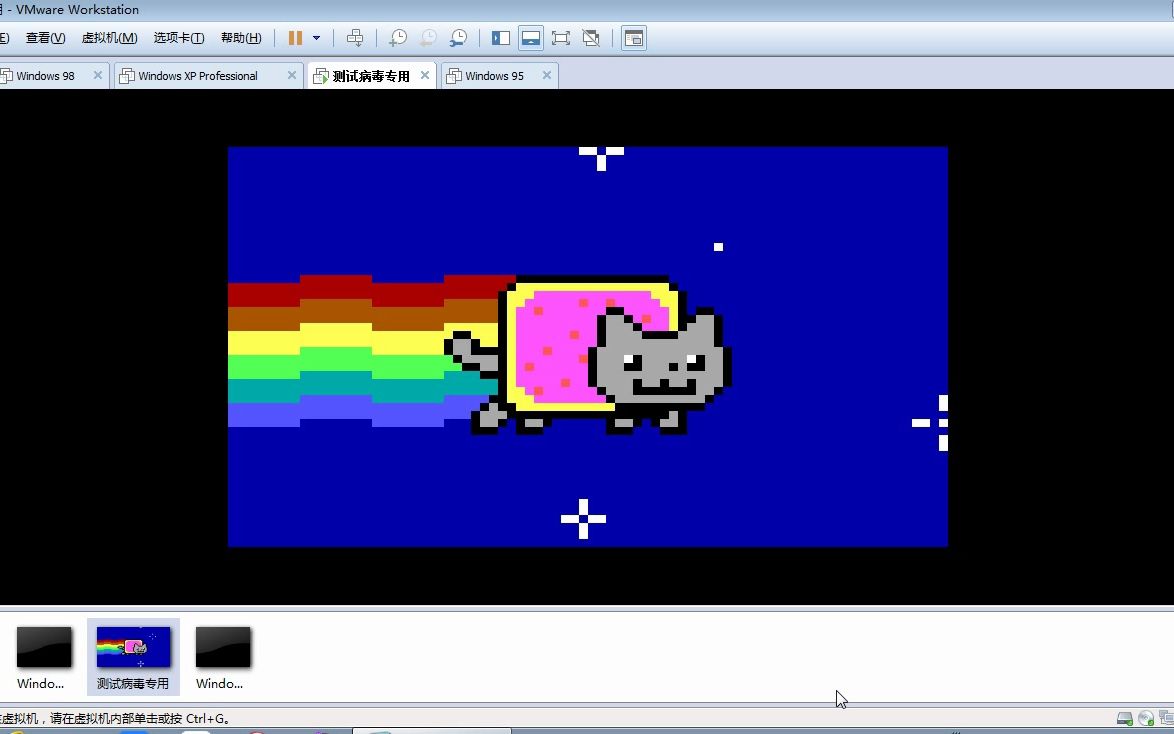Close the Windows XP Professional tab
Viewport: 1174px width, 734px height.
(x=292, y=75)
